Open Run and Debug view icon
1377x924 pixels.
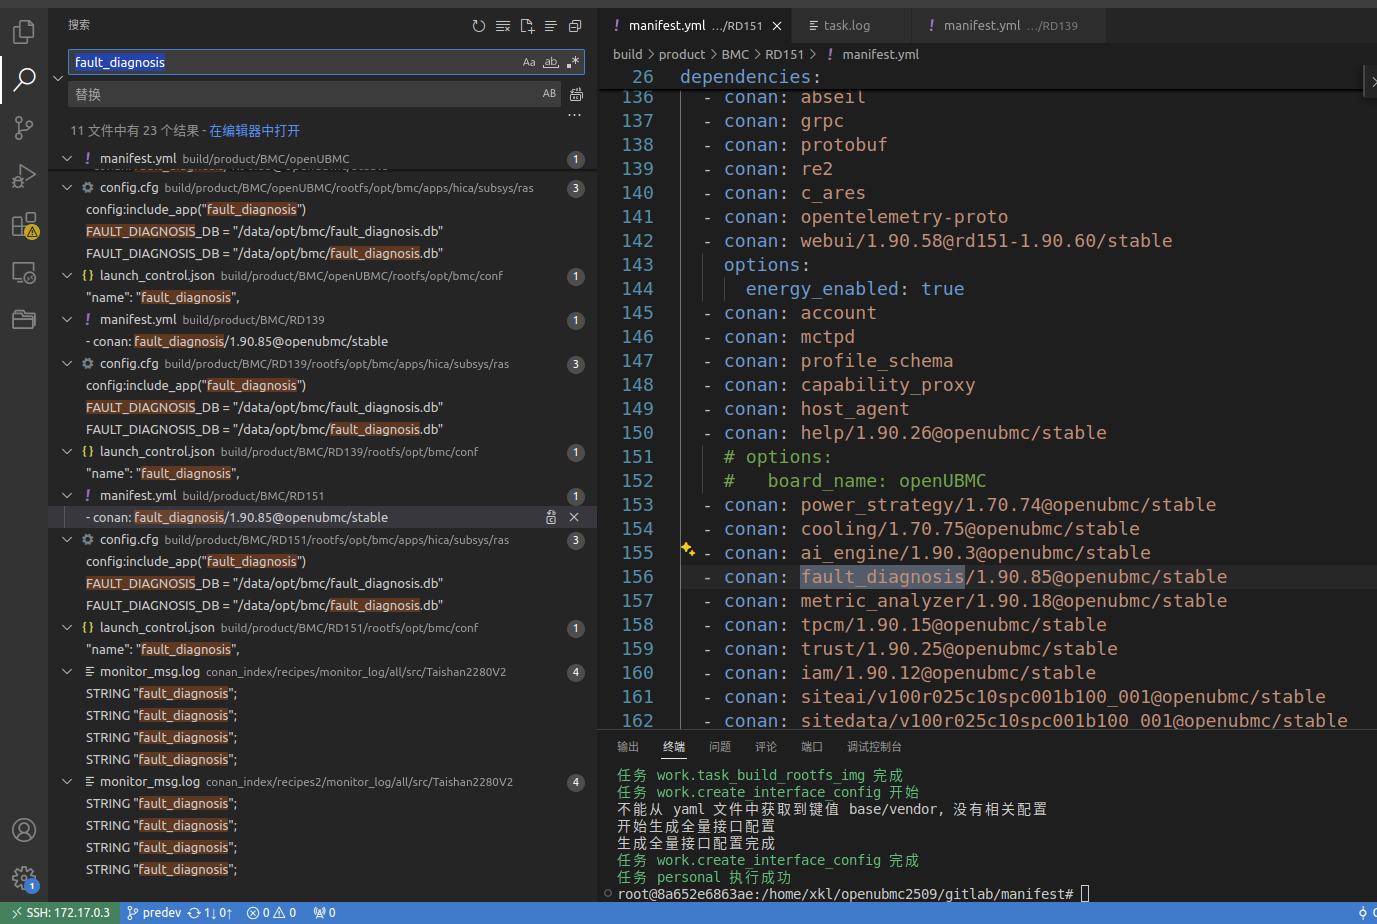coord(23,176)
